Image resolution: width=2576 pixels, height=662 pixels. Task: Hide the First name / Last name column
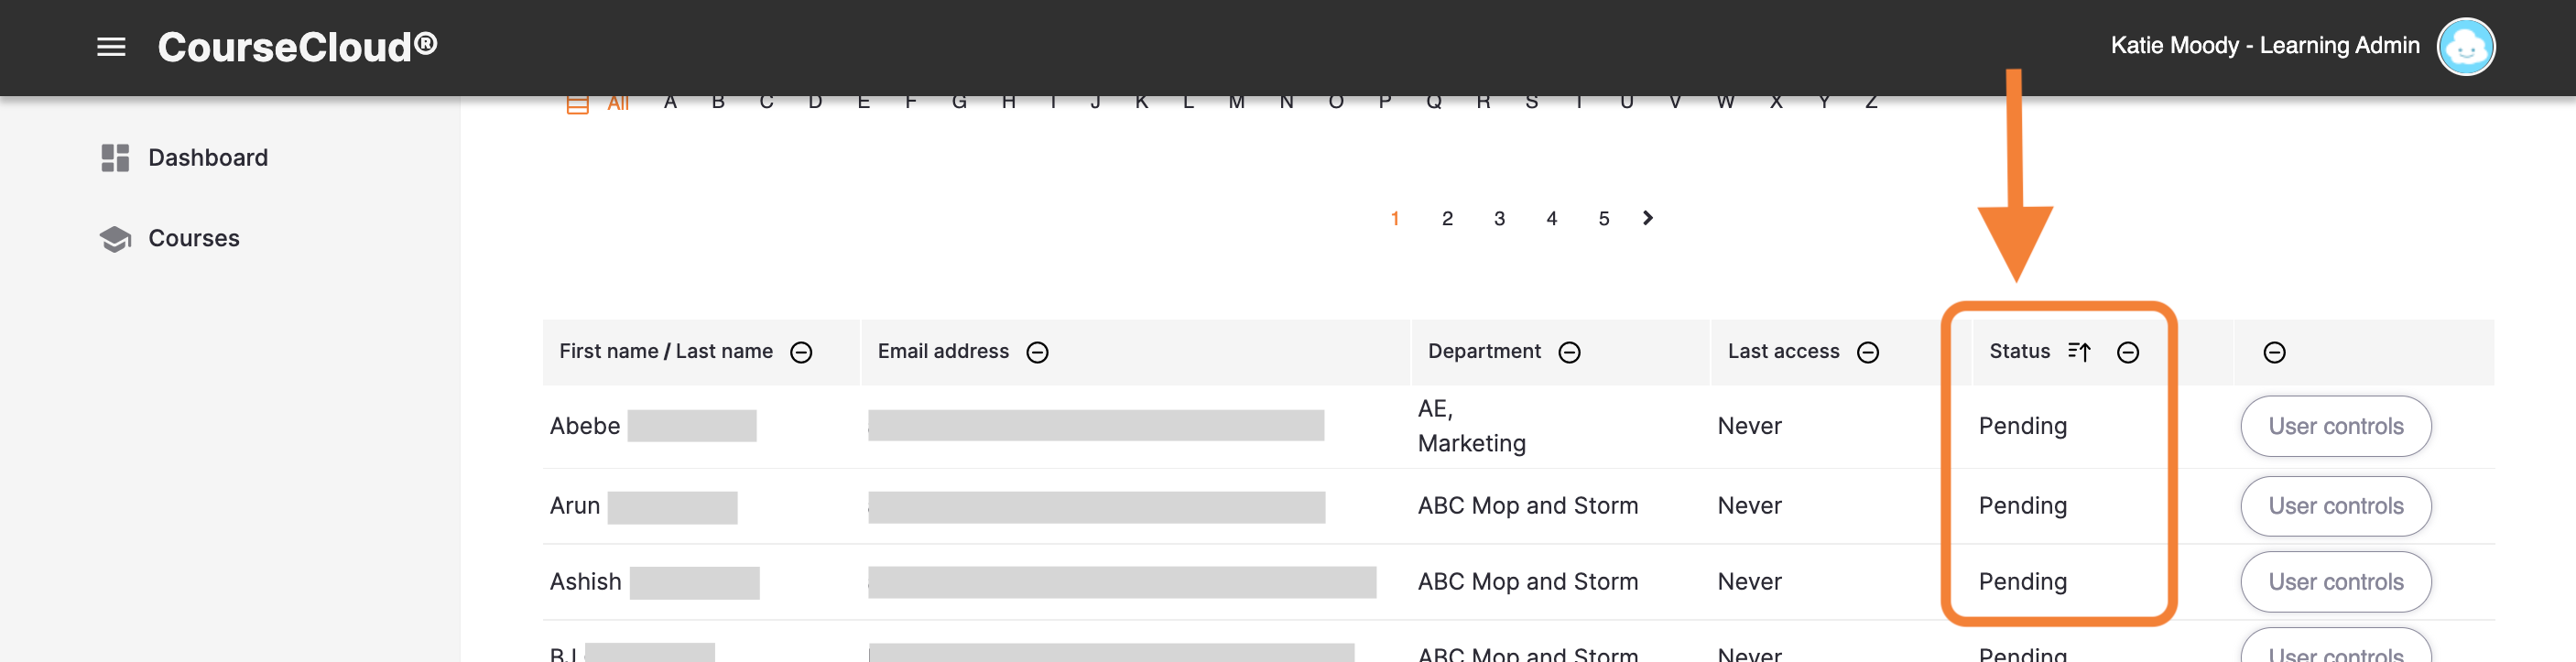click(x=801, y=352)
